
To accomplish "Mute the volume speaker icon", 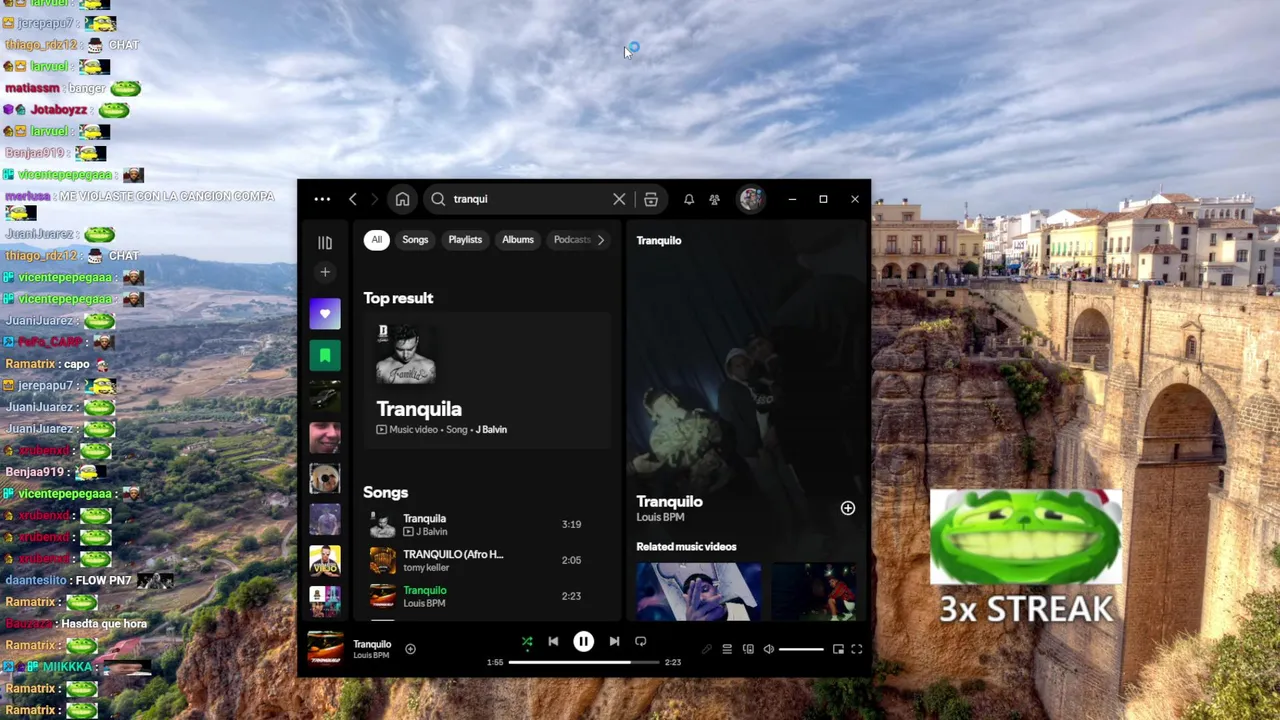I will click(x=769, y=650).
